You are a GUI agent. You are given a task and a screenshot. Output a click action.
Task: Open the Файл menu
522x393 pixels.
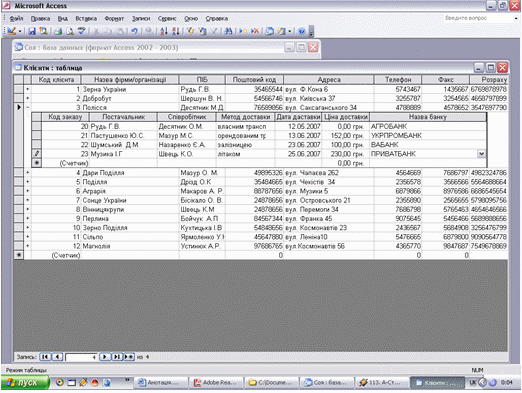point(16,19)
